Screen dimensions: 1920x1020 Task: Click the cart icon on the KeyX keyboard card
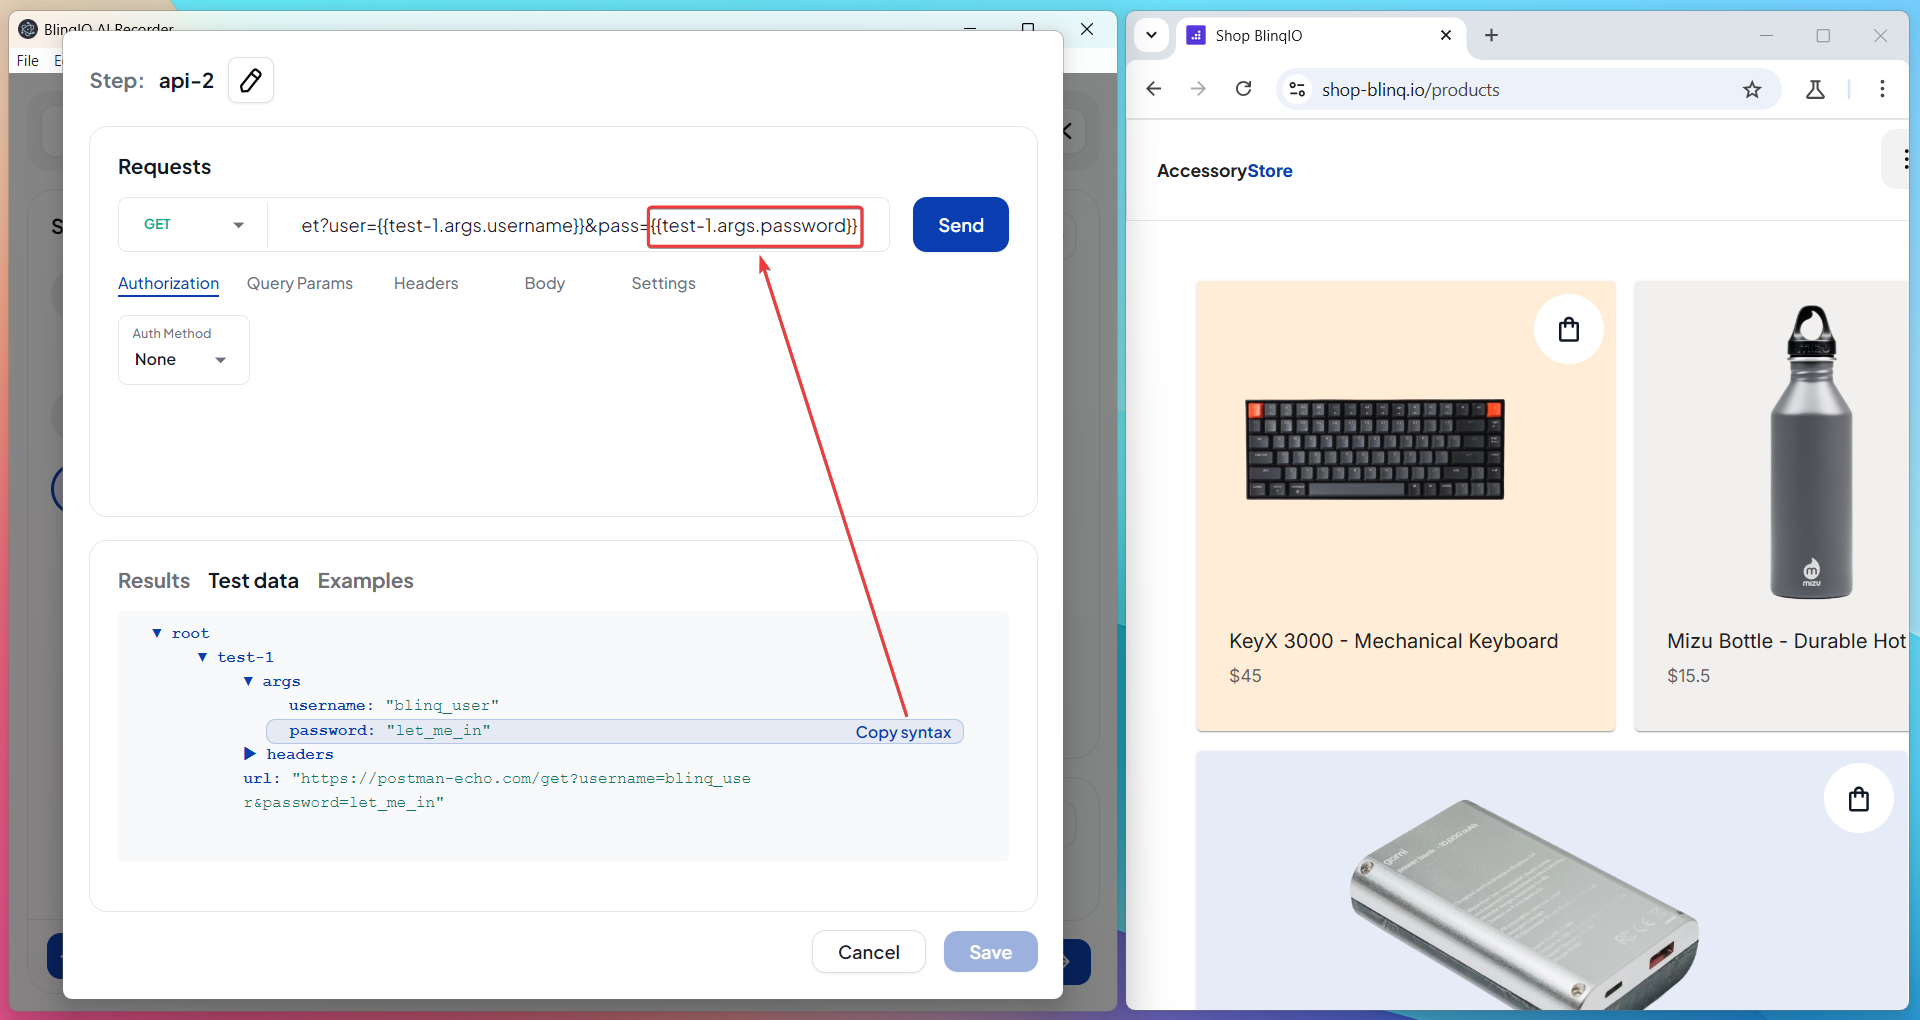(x=1568, y=329)
